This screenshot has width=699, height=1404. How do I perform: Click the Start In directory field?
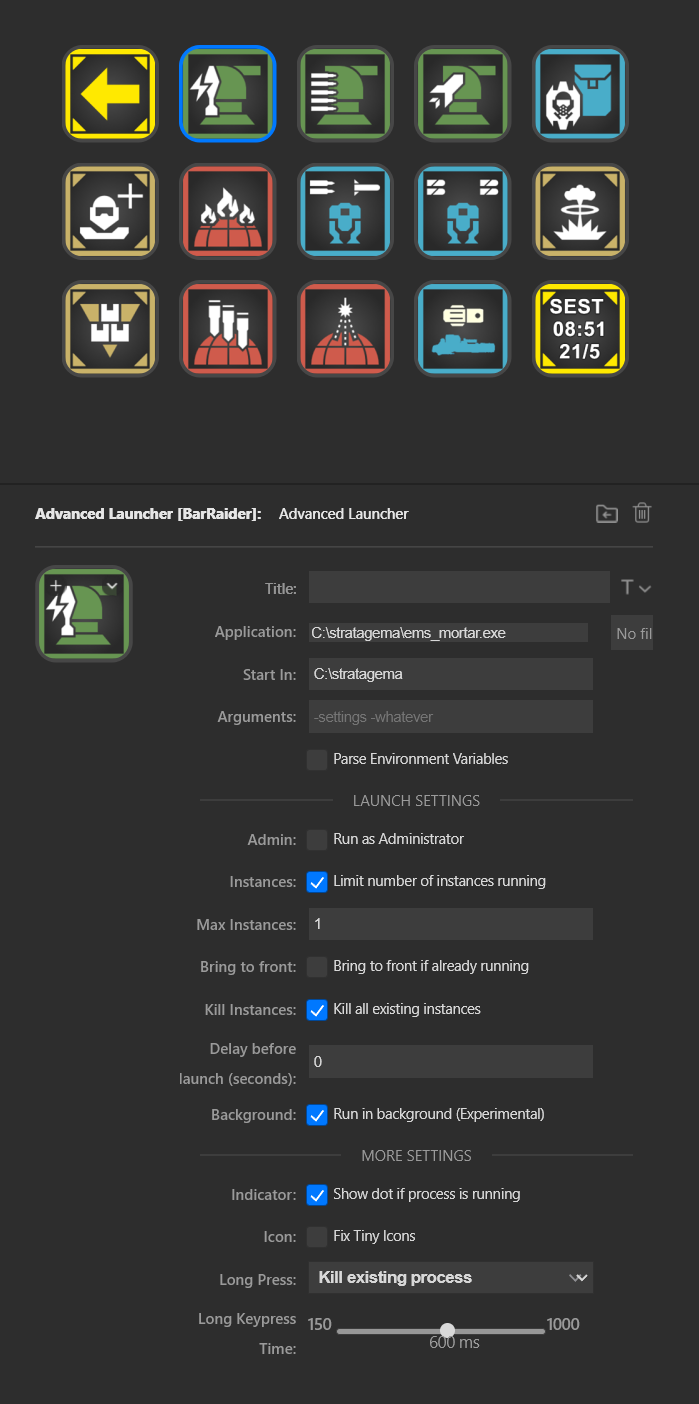(x=451, y=674)
